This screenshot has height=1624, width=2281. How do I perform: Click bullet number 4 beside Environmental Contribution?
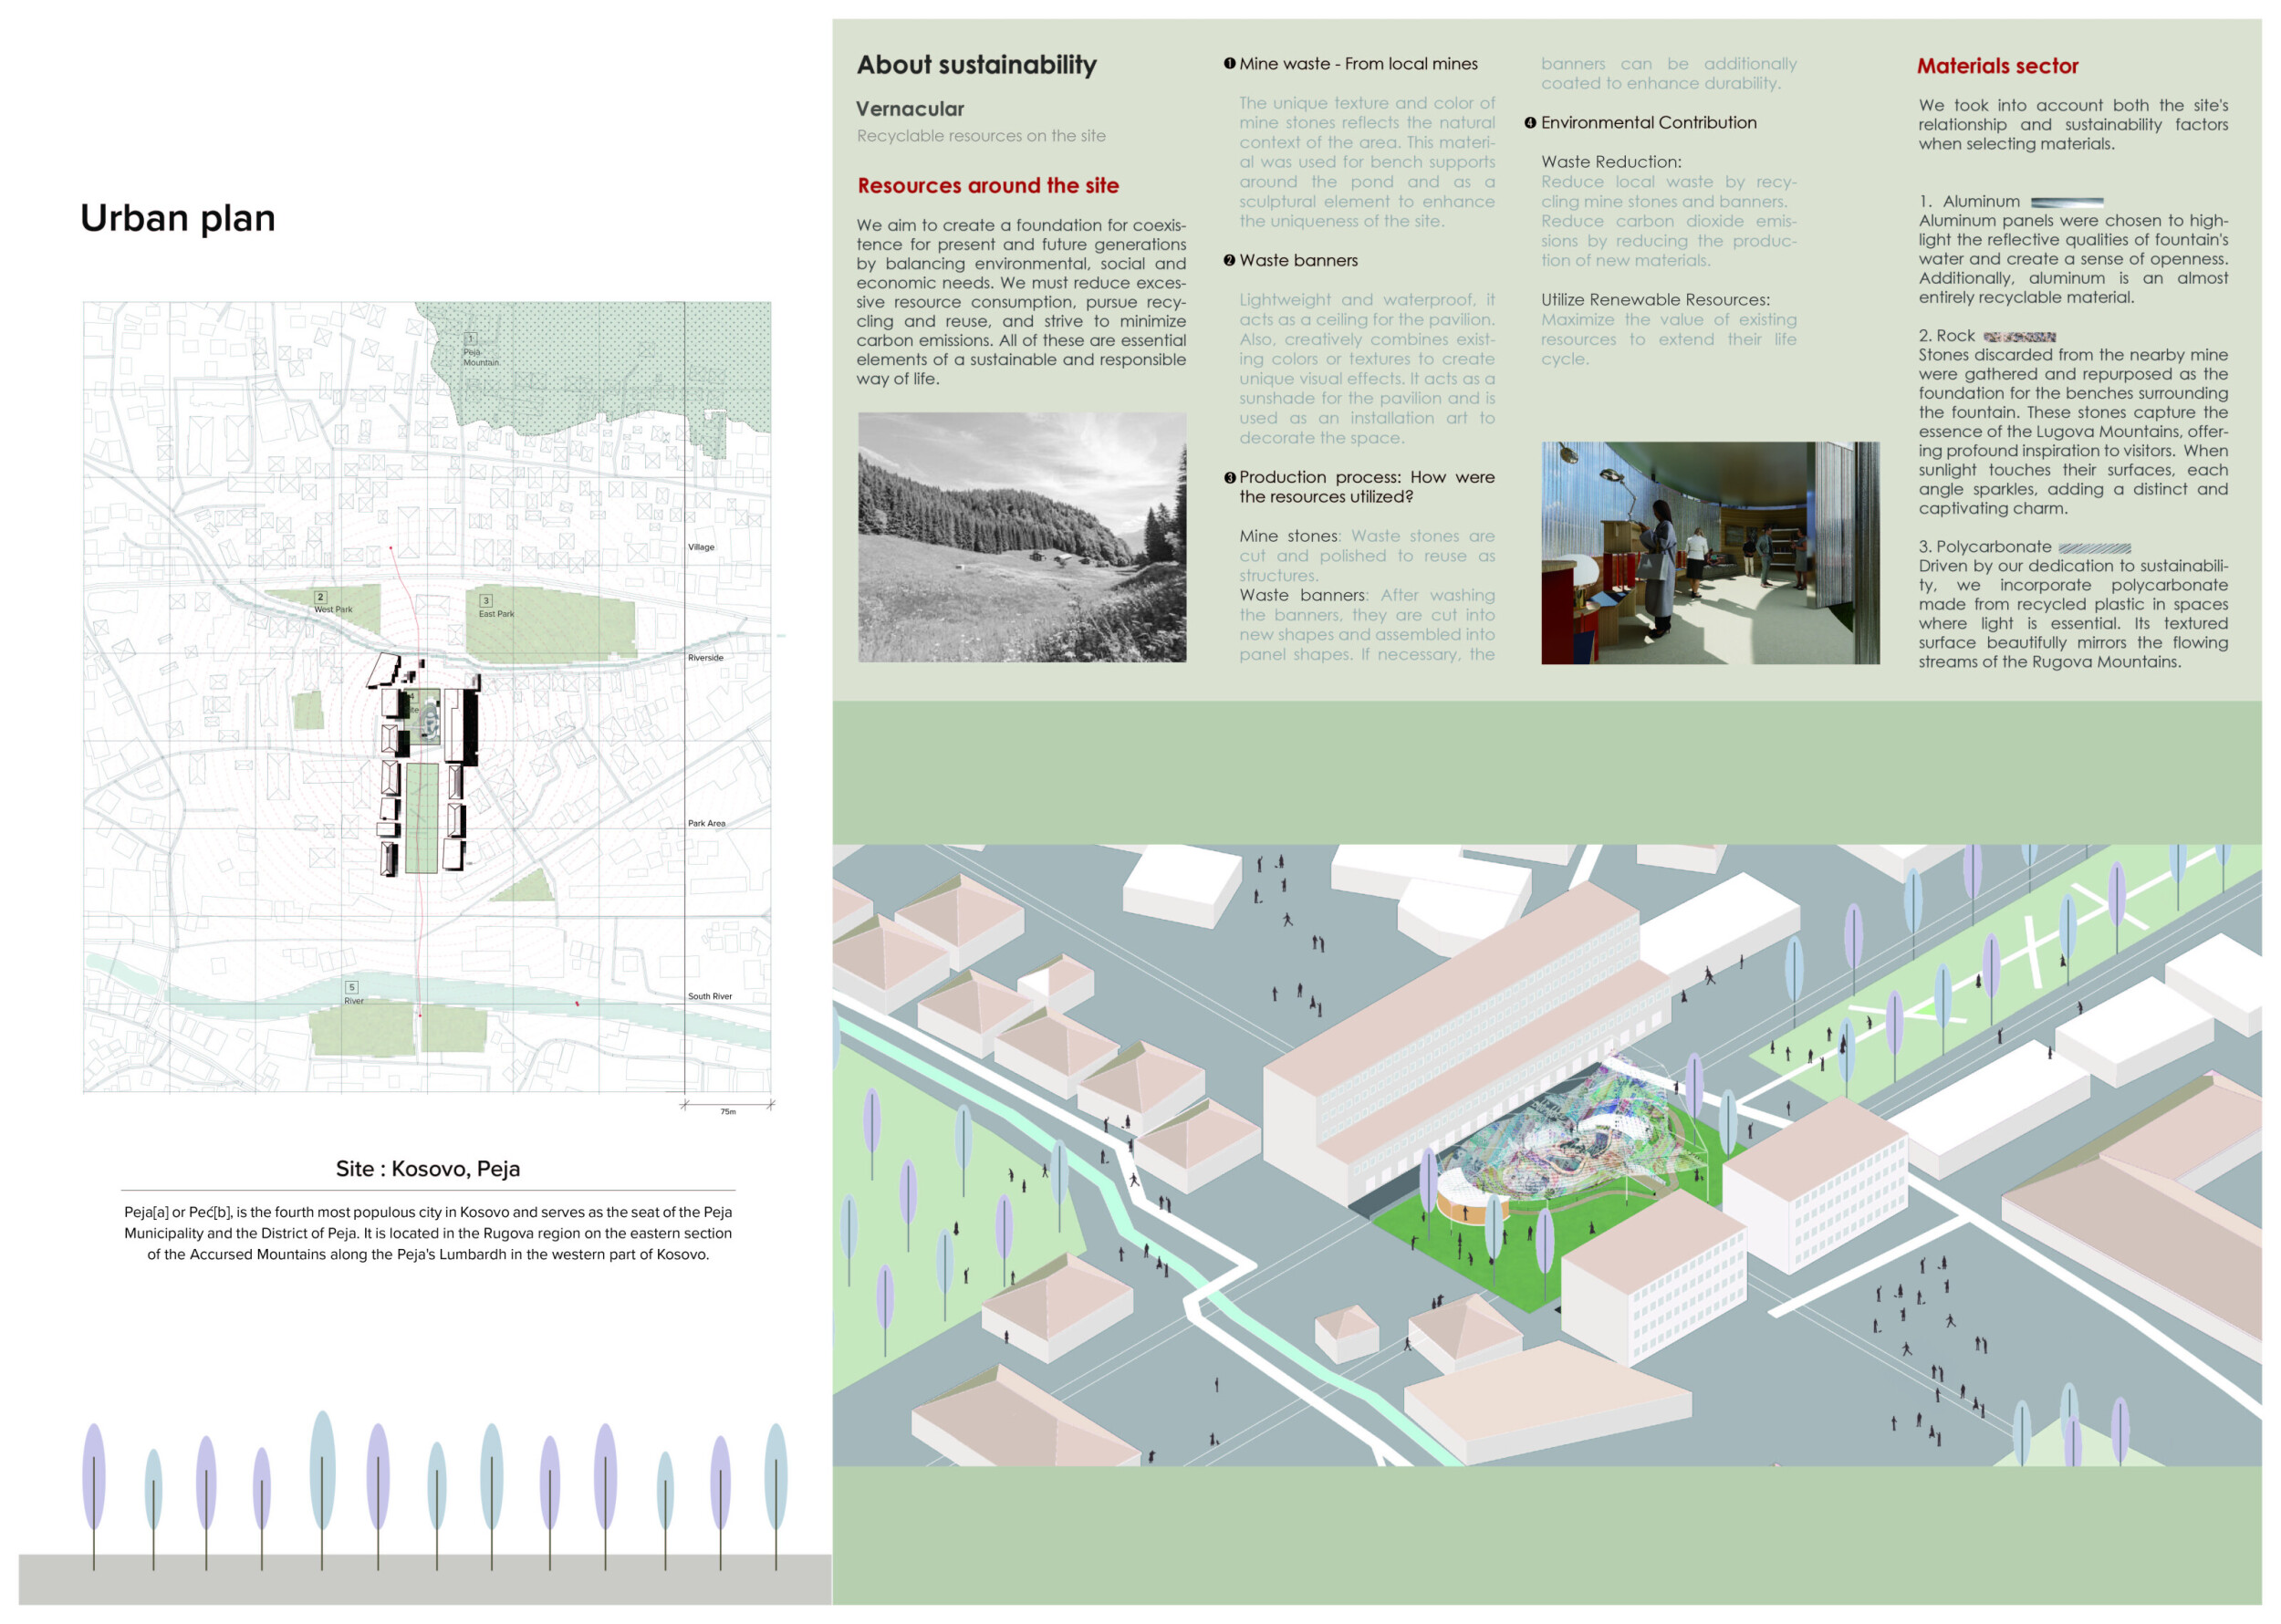1530,123
